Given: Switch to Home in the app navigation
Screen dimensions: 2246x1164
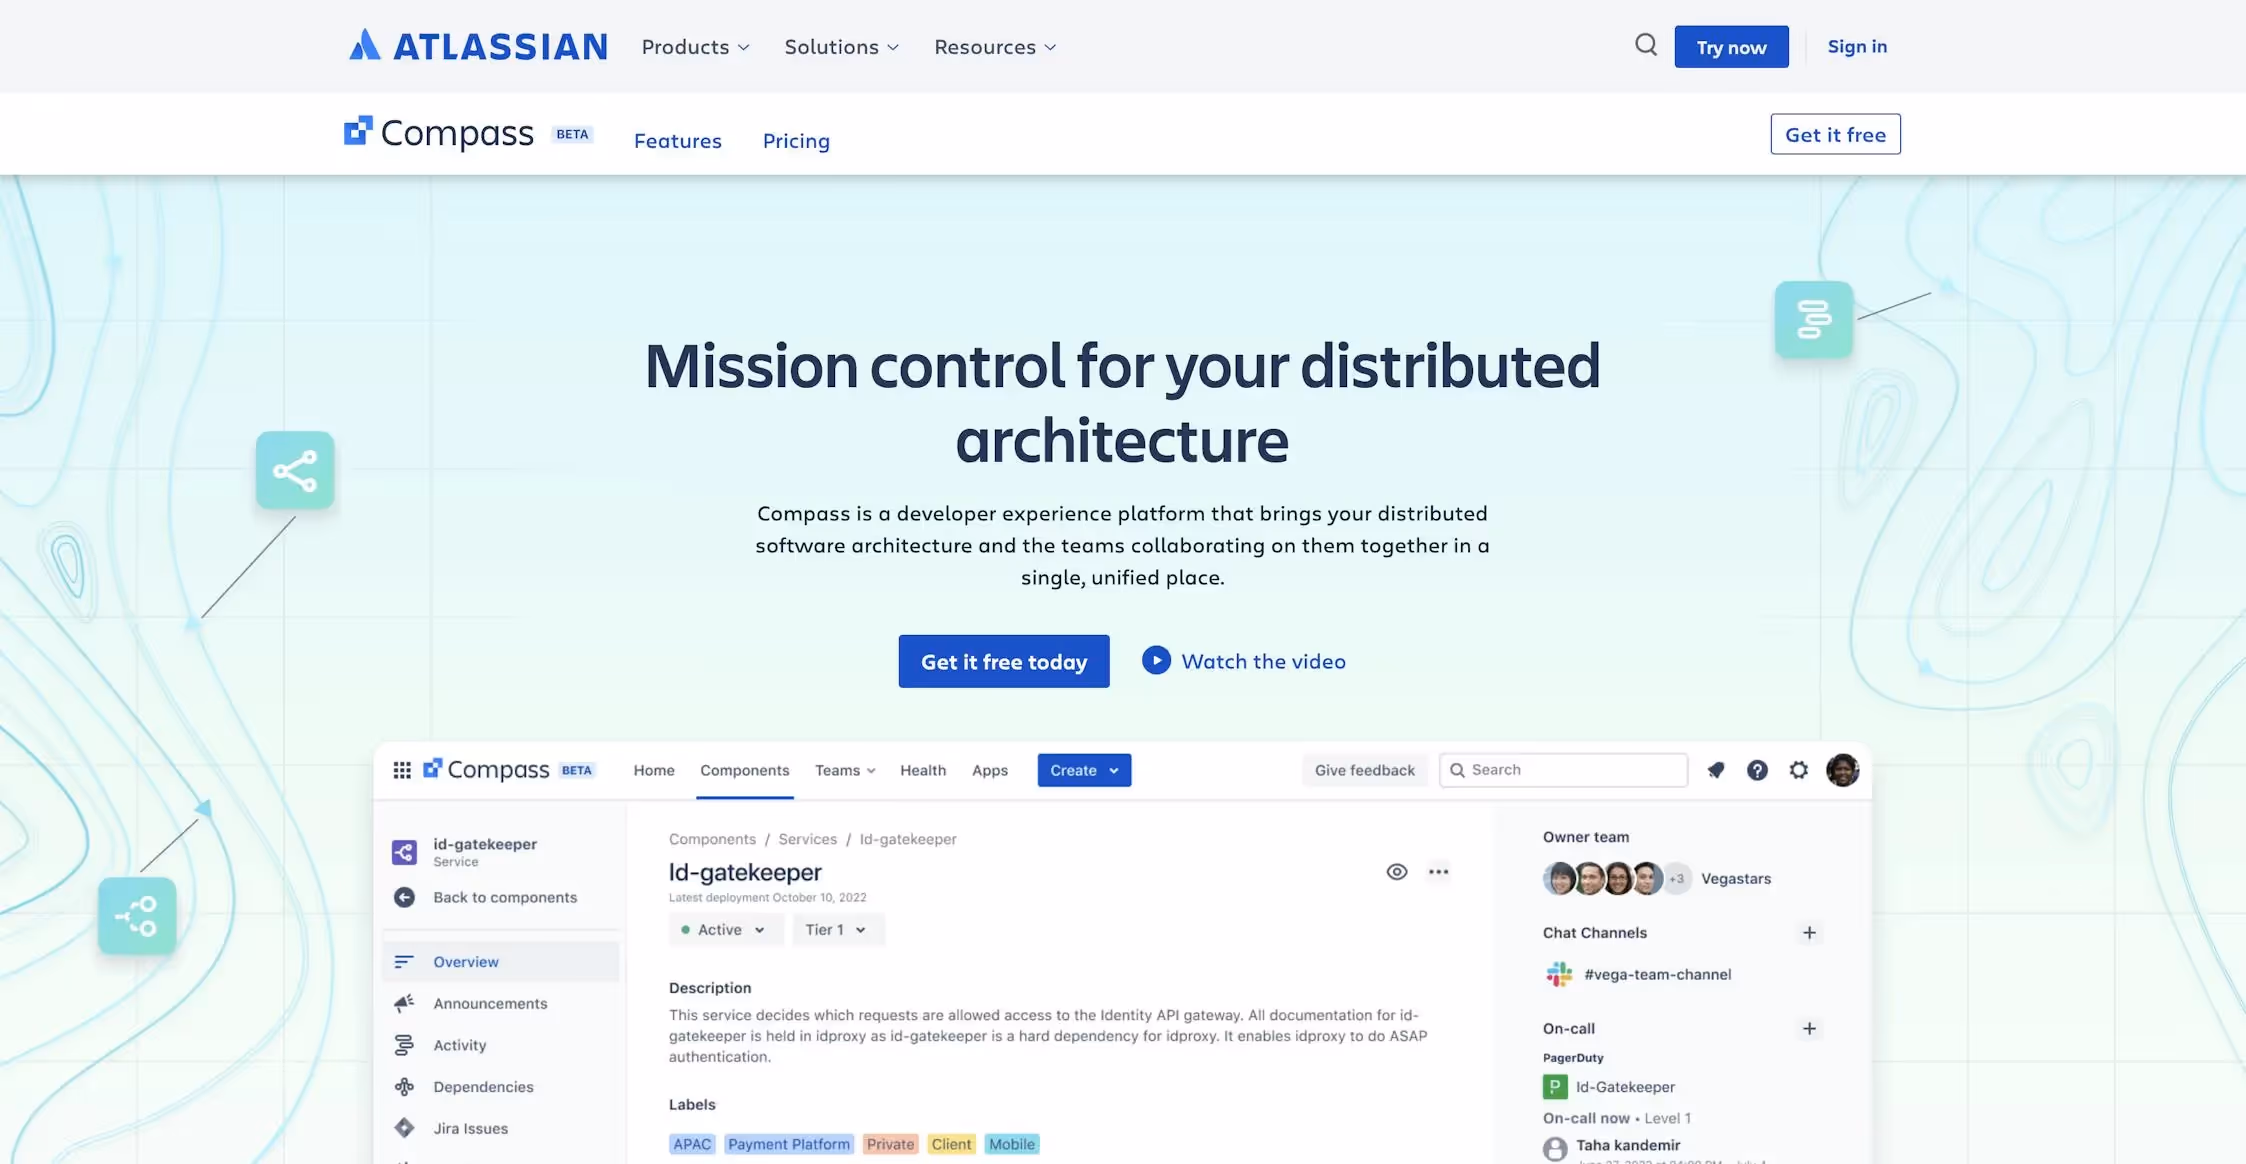Looking at the screenshot, I should (654, 770).
